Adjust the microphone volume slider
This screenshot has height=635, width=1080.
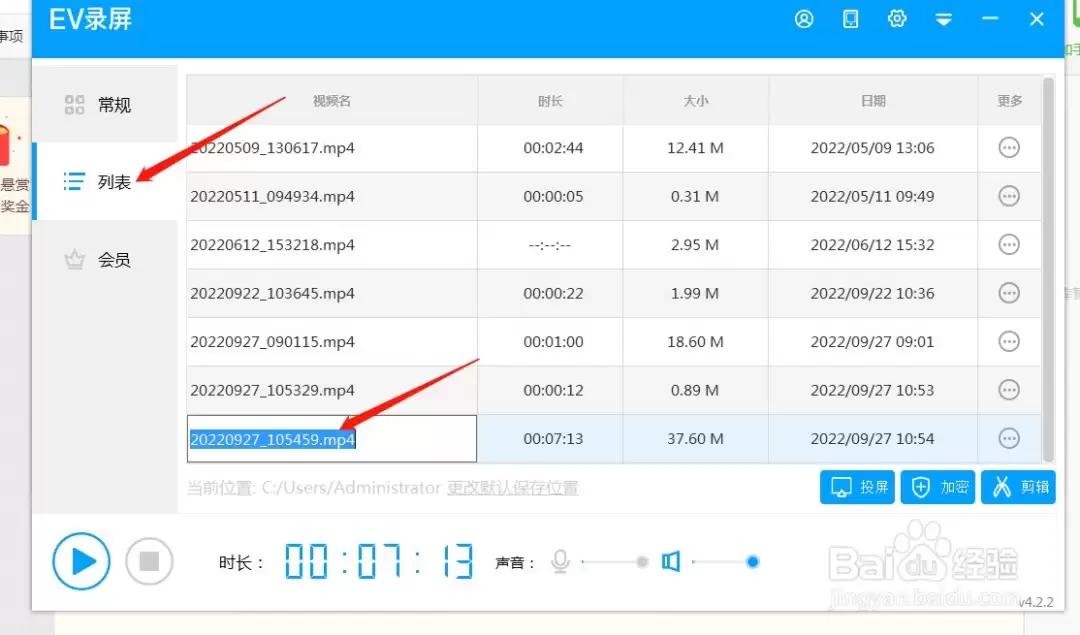pos(615,562)
